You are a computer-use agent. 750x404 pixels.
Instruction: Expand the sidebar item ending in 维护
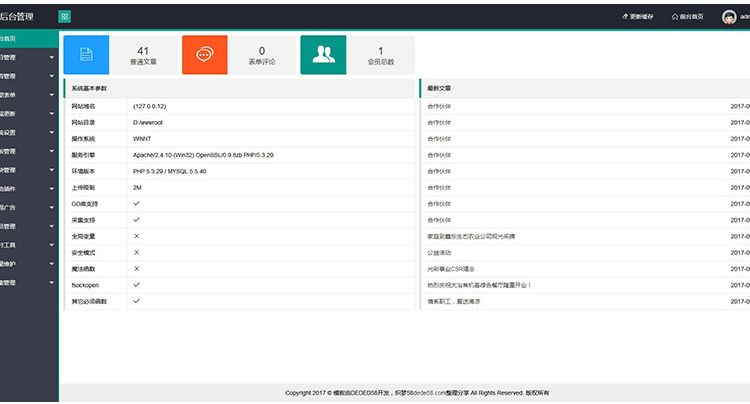coord(29,264)
